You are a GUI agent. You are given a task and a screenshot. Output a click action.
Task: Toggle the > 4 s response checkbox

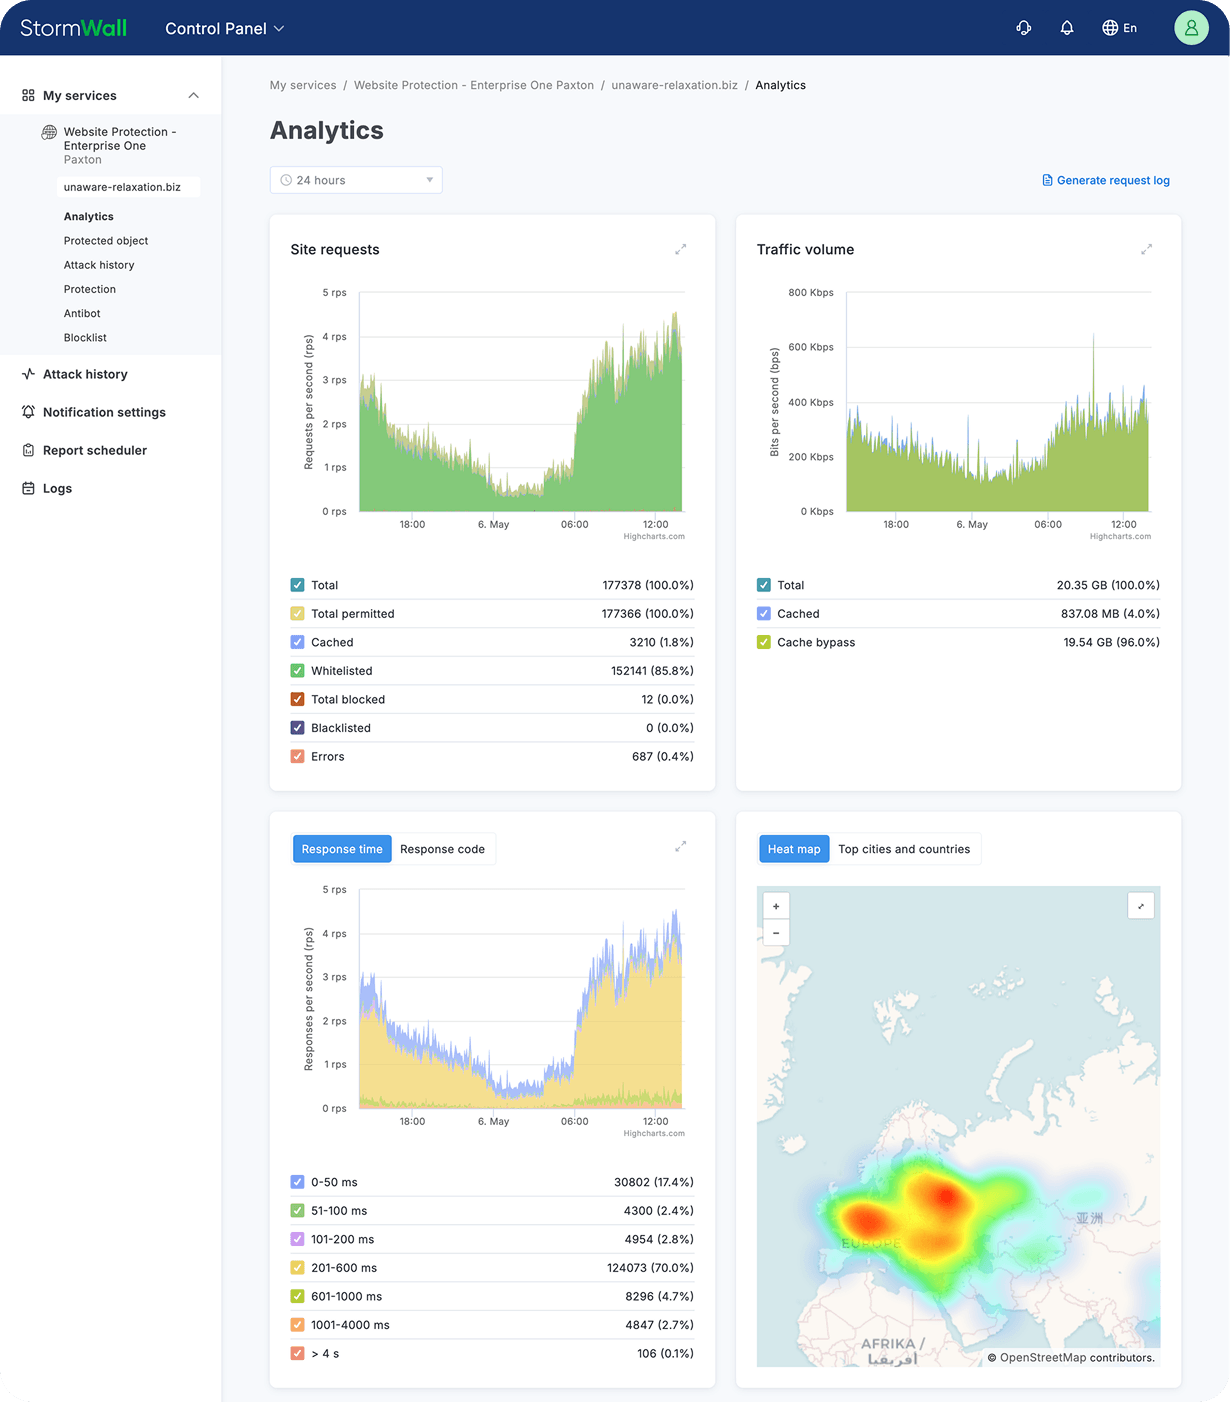click(297, 1353)
